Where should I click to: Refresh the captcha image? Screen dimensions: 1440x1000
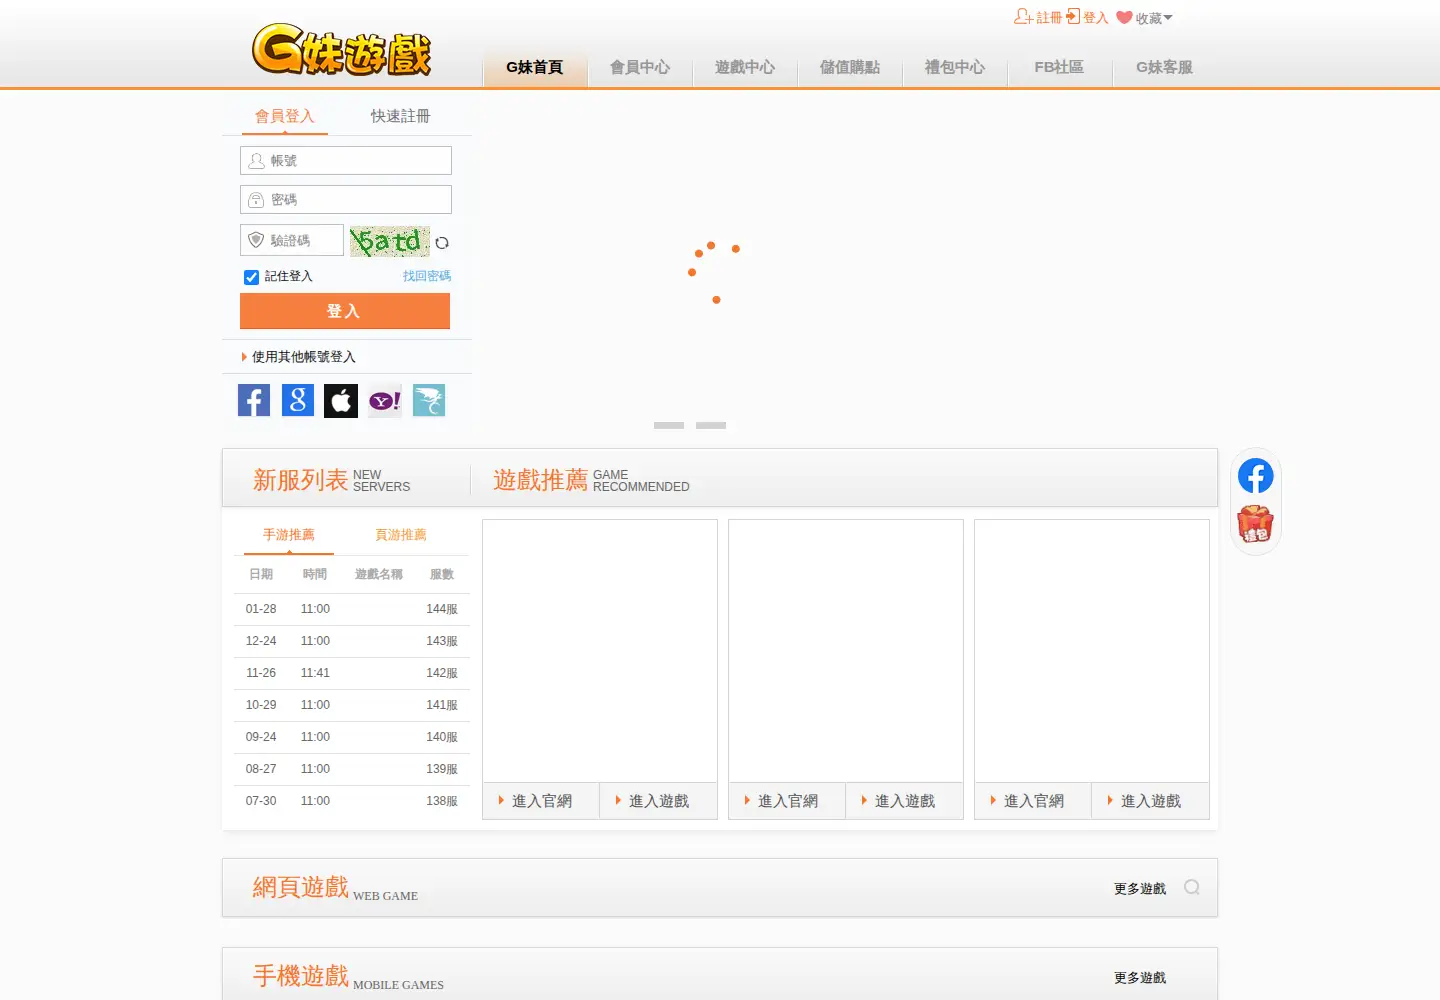442,242
